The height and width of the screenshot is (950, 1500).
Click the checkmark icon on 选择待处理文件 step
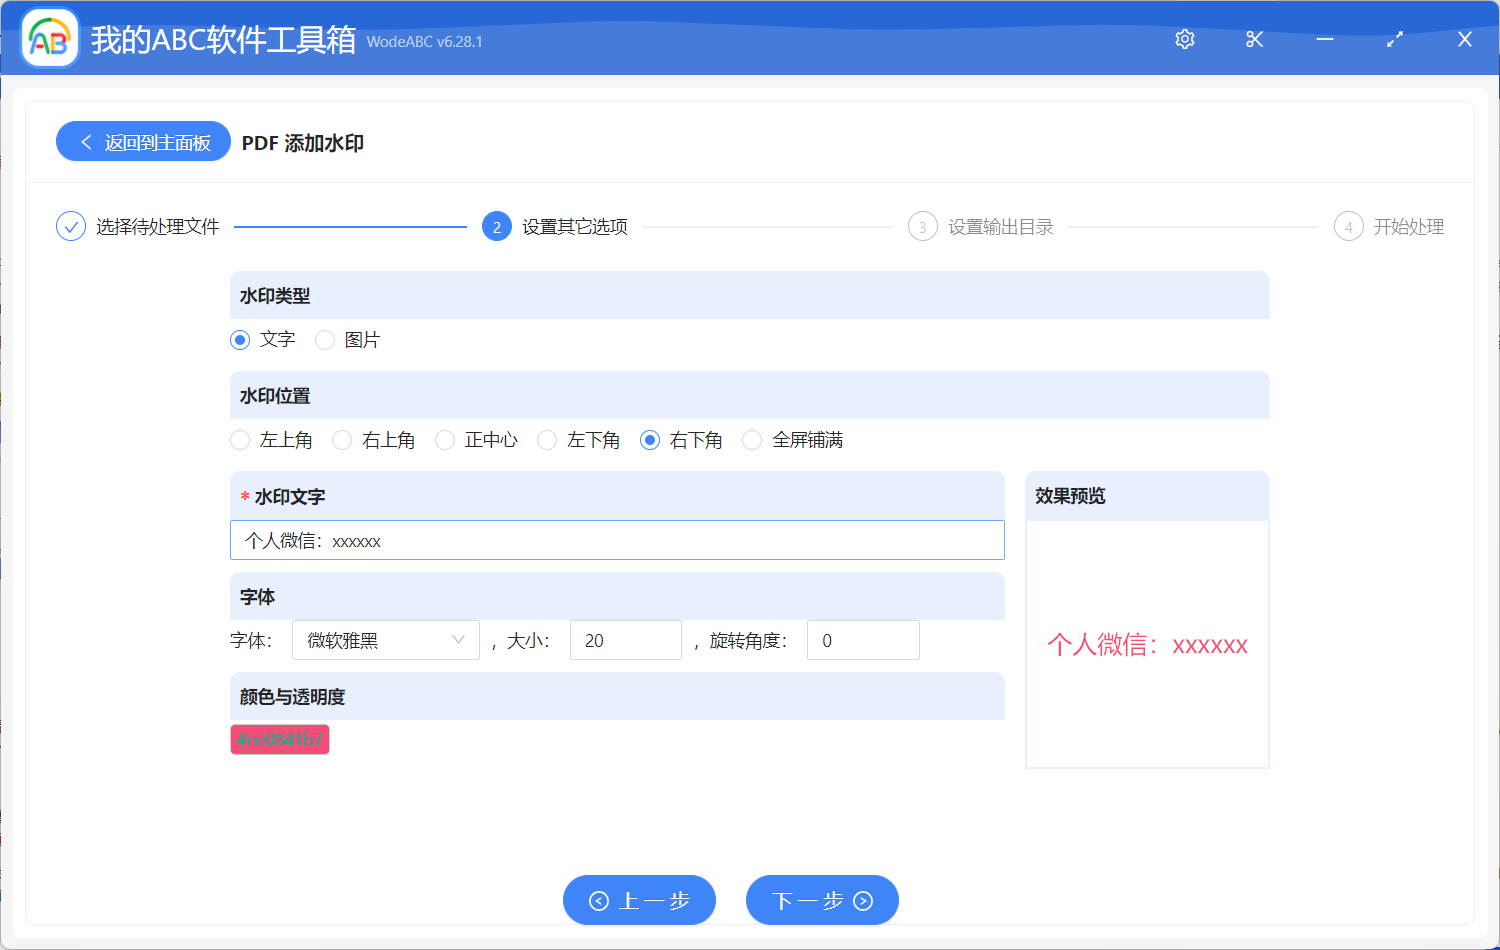(69, 226)
